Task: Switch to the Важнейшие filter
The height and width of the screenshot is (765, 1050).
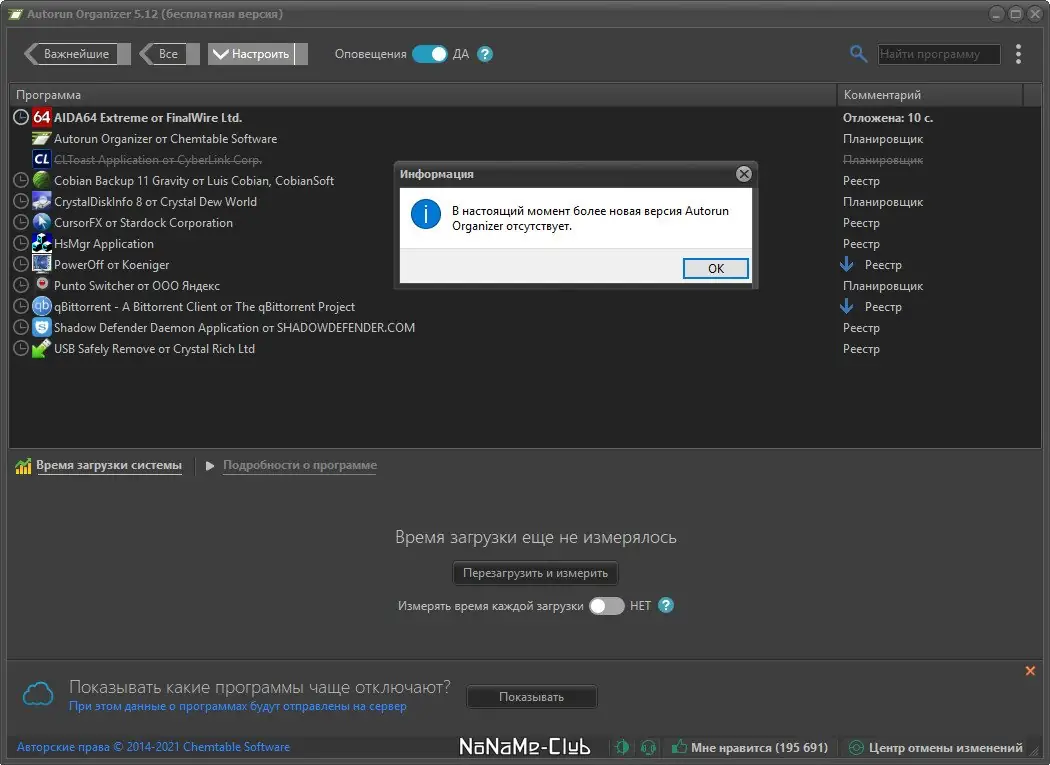Action: 76,54
